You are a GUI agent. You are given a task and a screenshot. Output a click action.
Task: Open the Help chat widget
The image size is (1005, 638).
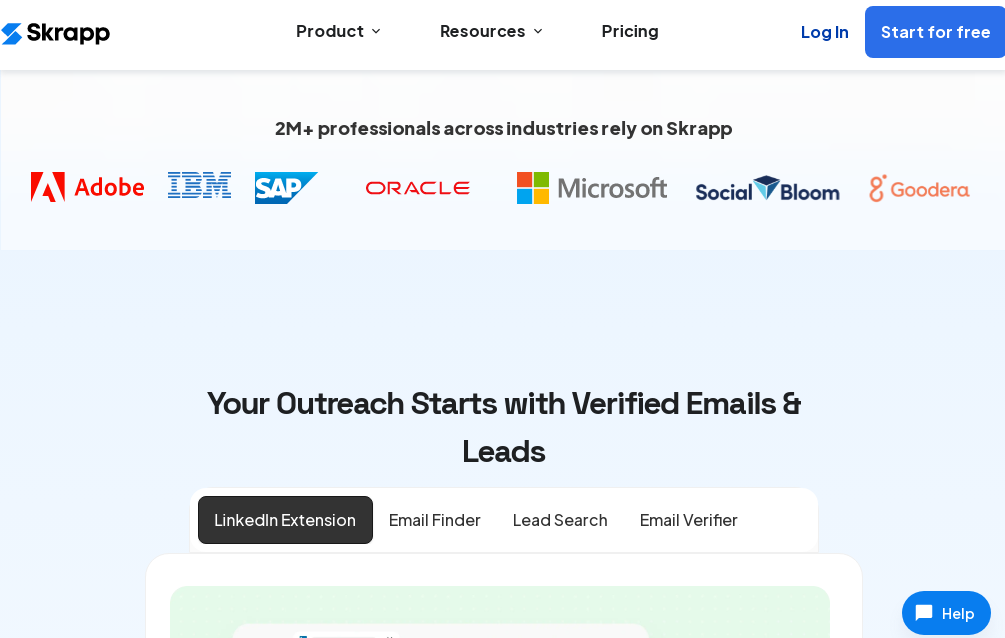point(946,613)
